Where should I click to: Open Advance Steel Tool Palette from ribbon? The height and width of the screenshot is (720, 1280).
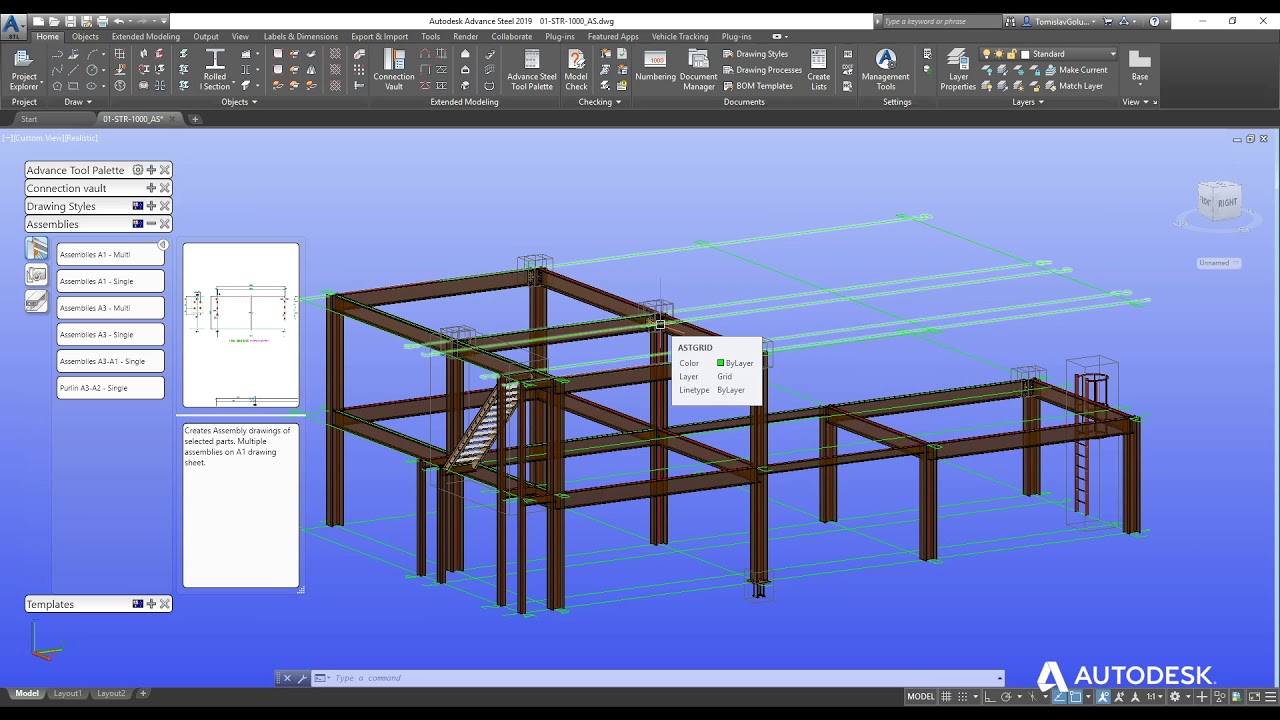coord(532,69)
